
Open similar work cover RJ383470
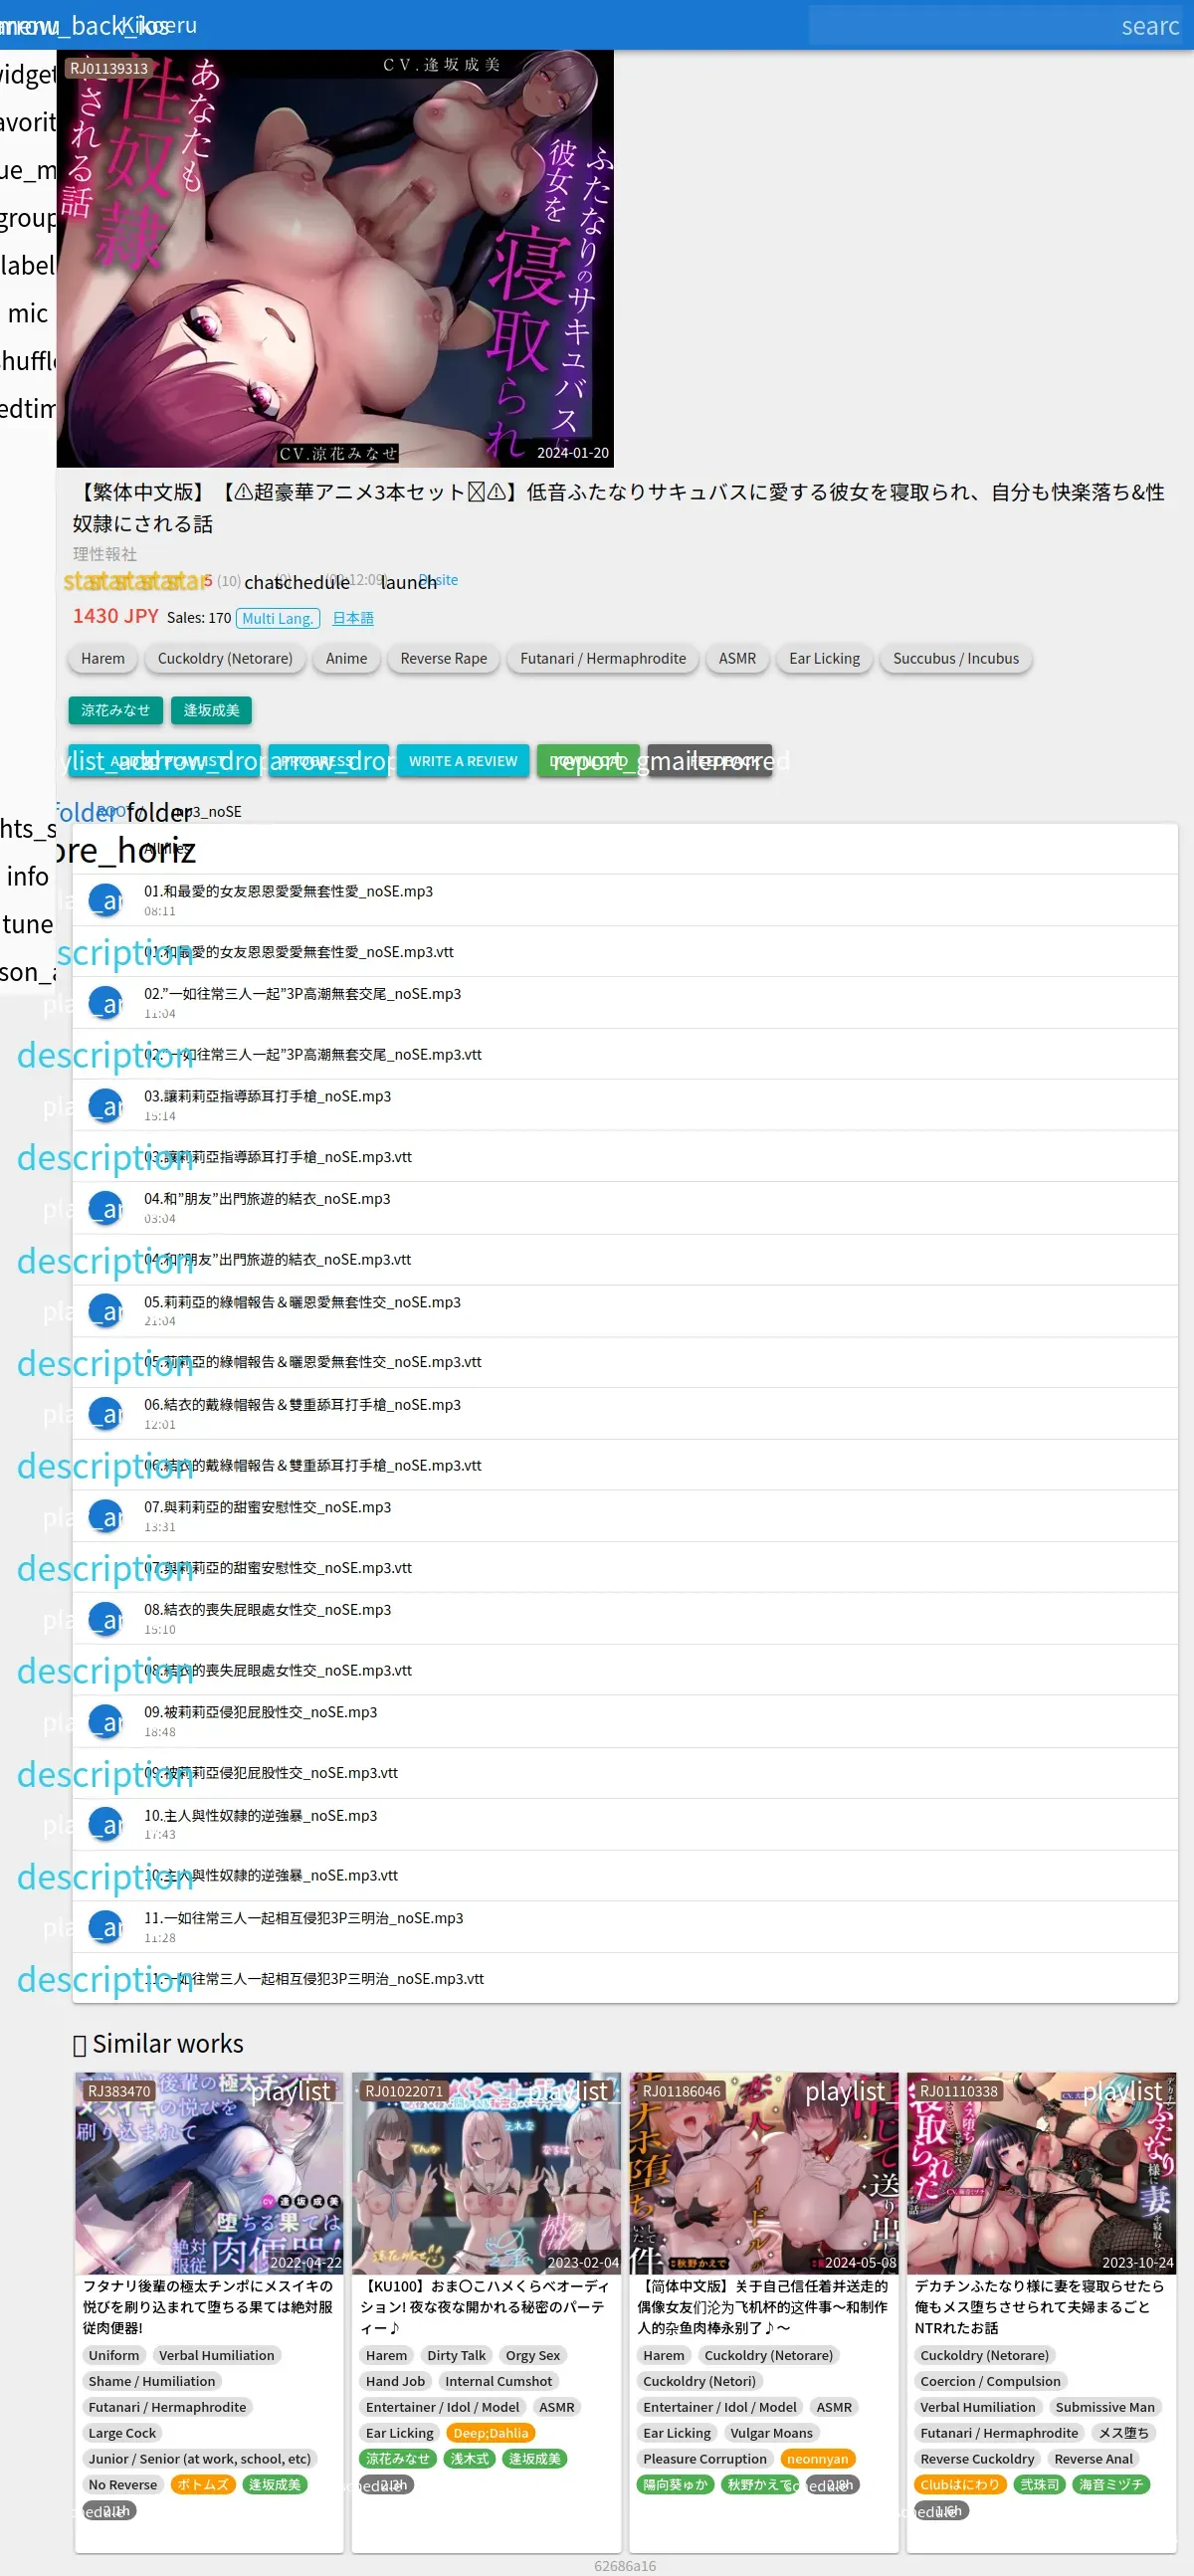pos(209,2173)
